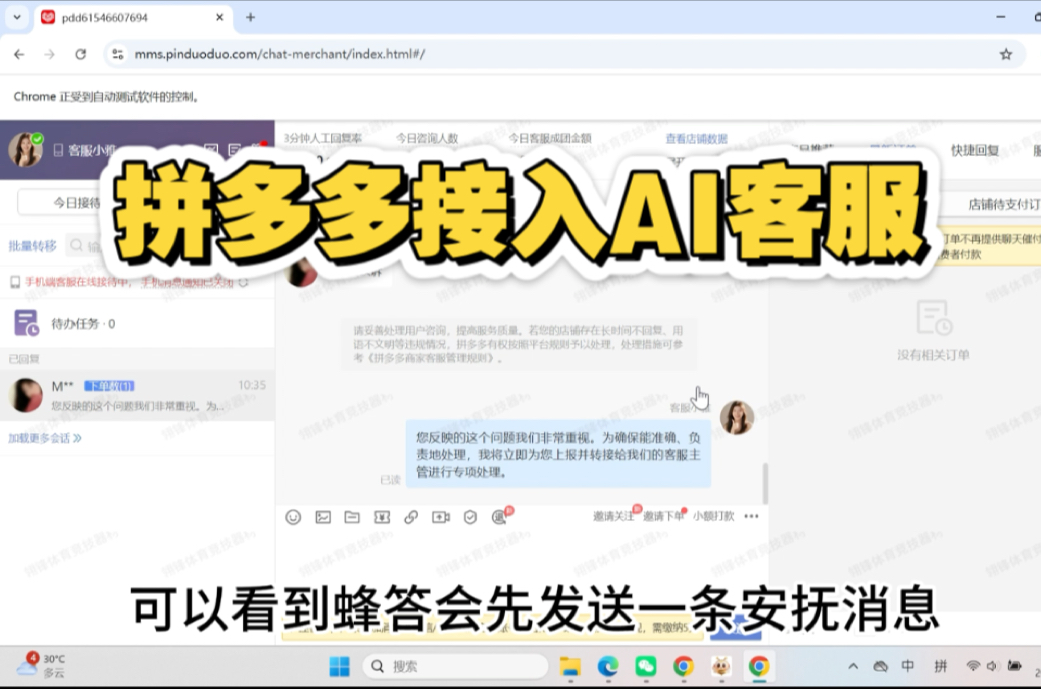Click the M** customer avatar in conversation list

click(27, 396)
